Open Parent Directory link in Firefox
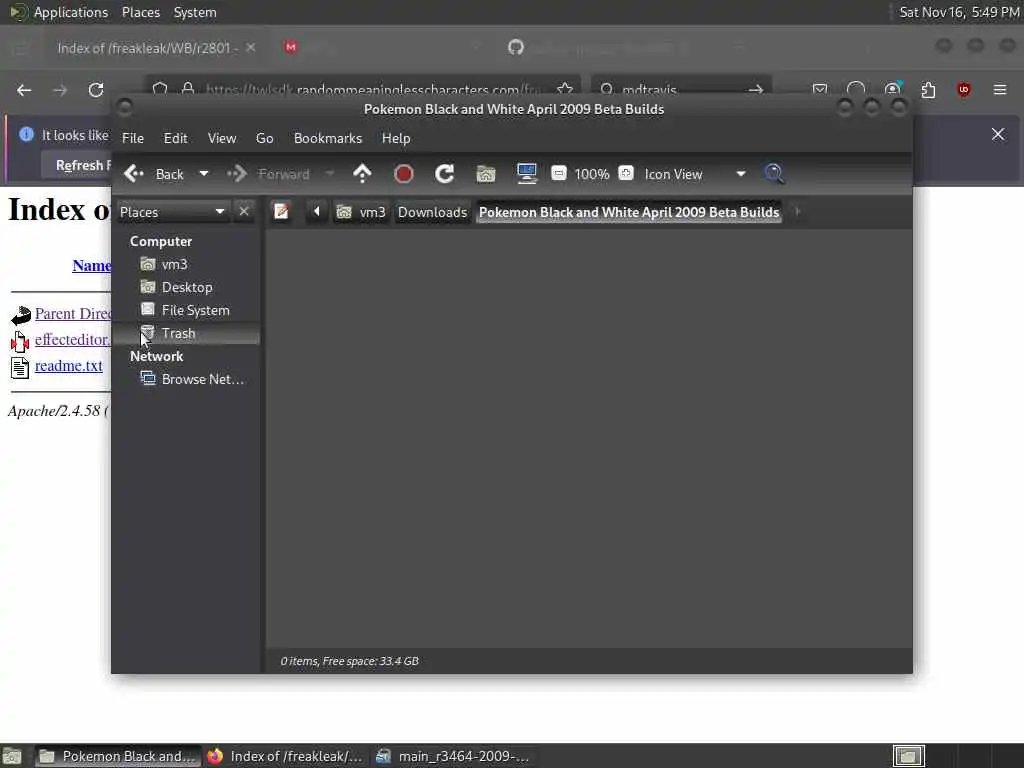The height and width of the screenshot is (768, 1024). (72, 313)
